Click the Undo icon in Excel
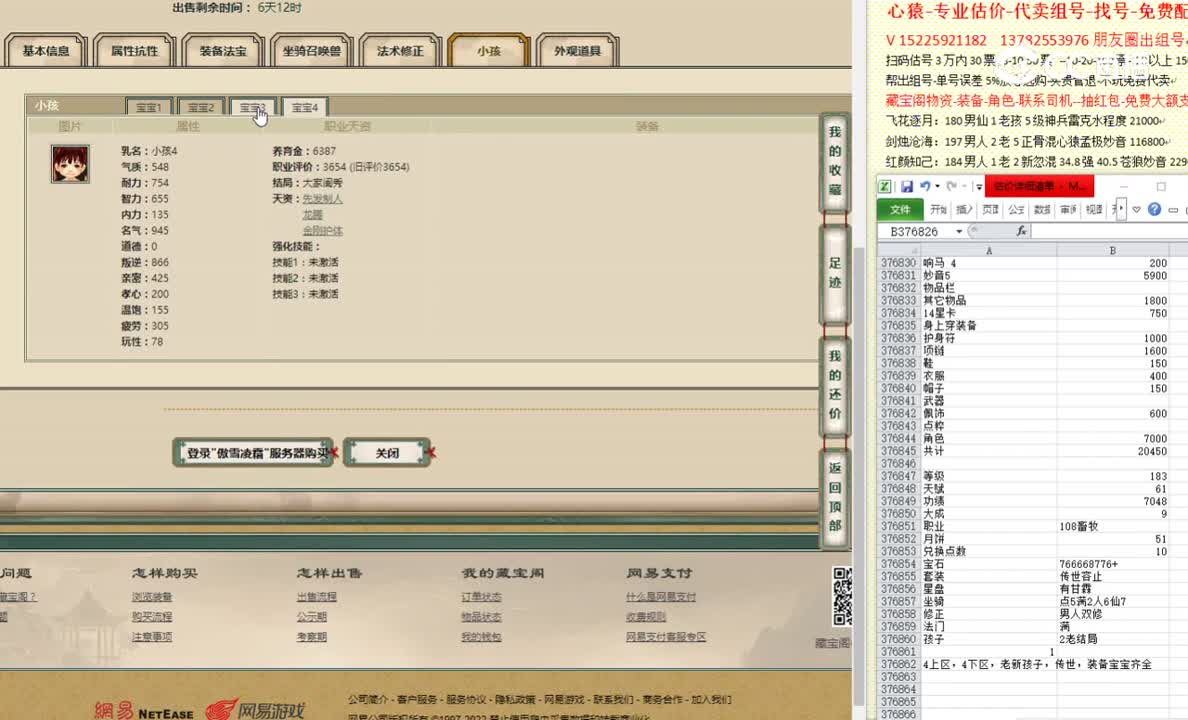The width and height of the screenshot is (1188, 720). click(926, 185)
